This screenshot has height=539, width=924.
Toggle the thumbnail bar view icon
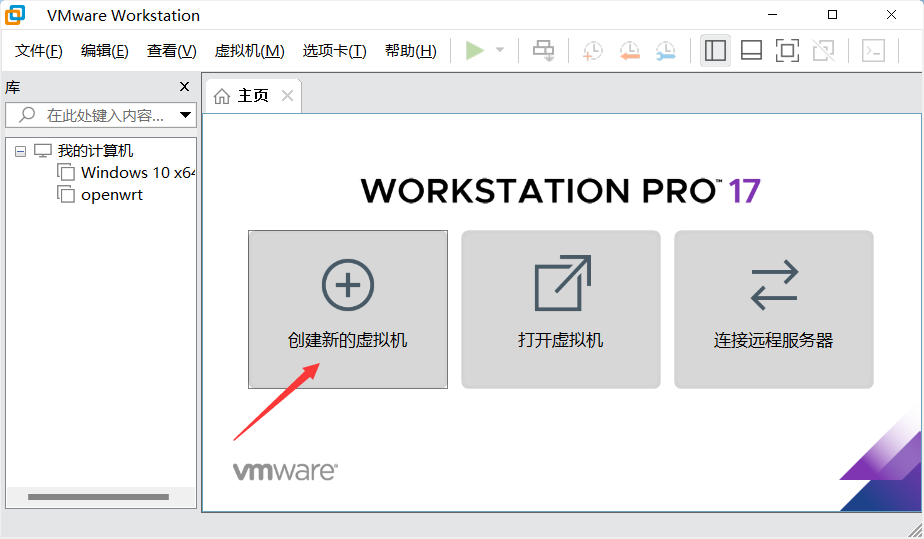[x=751, y=51]
